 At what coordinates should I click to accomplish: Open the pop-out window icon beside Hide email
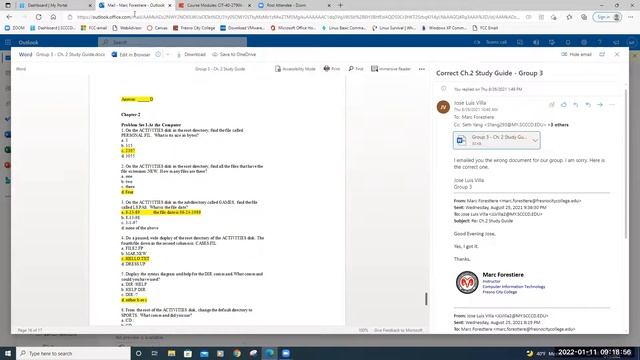602,54
